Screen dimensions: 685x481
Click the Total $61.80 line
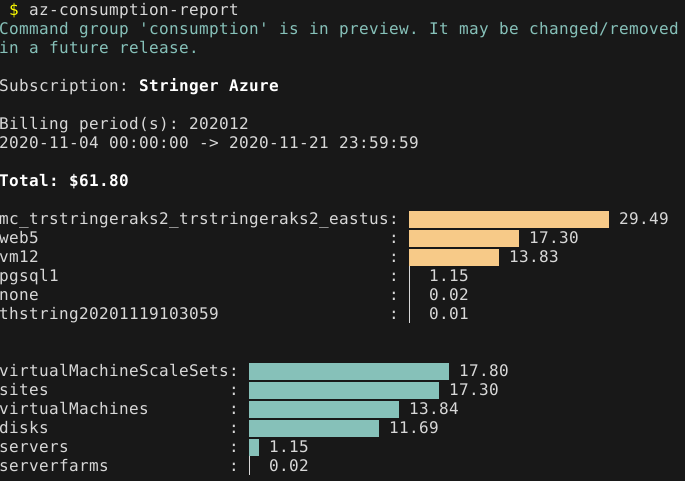coord(64,180)
